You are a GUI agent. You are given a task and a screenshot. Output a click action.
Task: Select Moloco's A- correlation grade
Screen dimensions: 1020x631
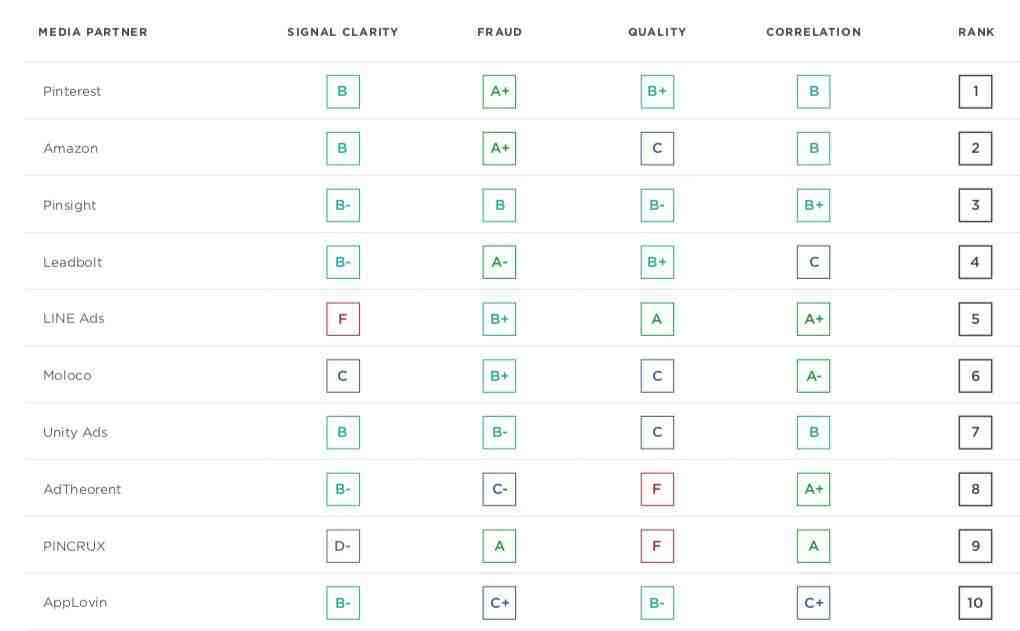[x=813, y=376]
